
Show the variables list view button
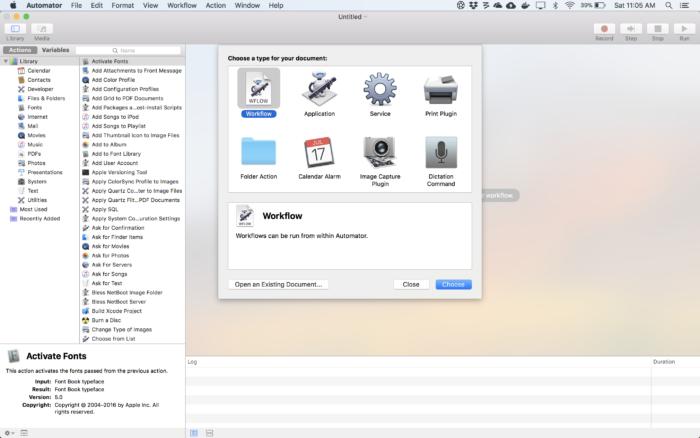[209, 433]
